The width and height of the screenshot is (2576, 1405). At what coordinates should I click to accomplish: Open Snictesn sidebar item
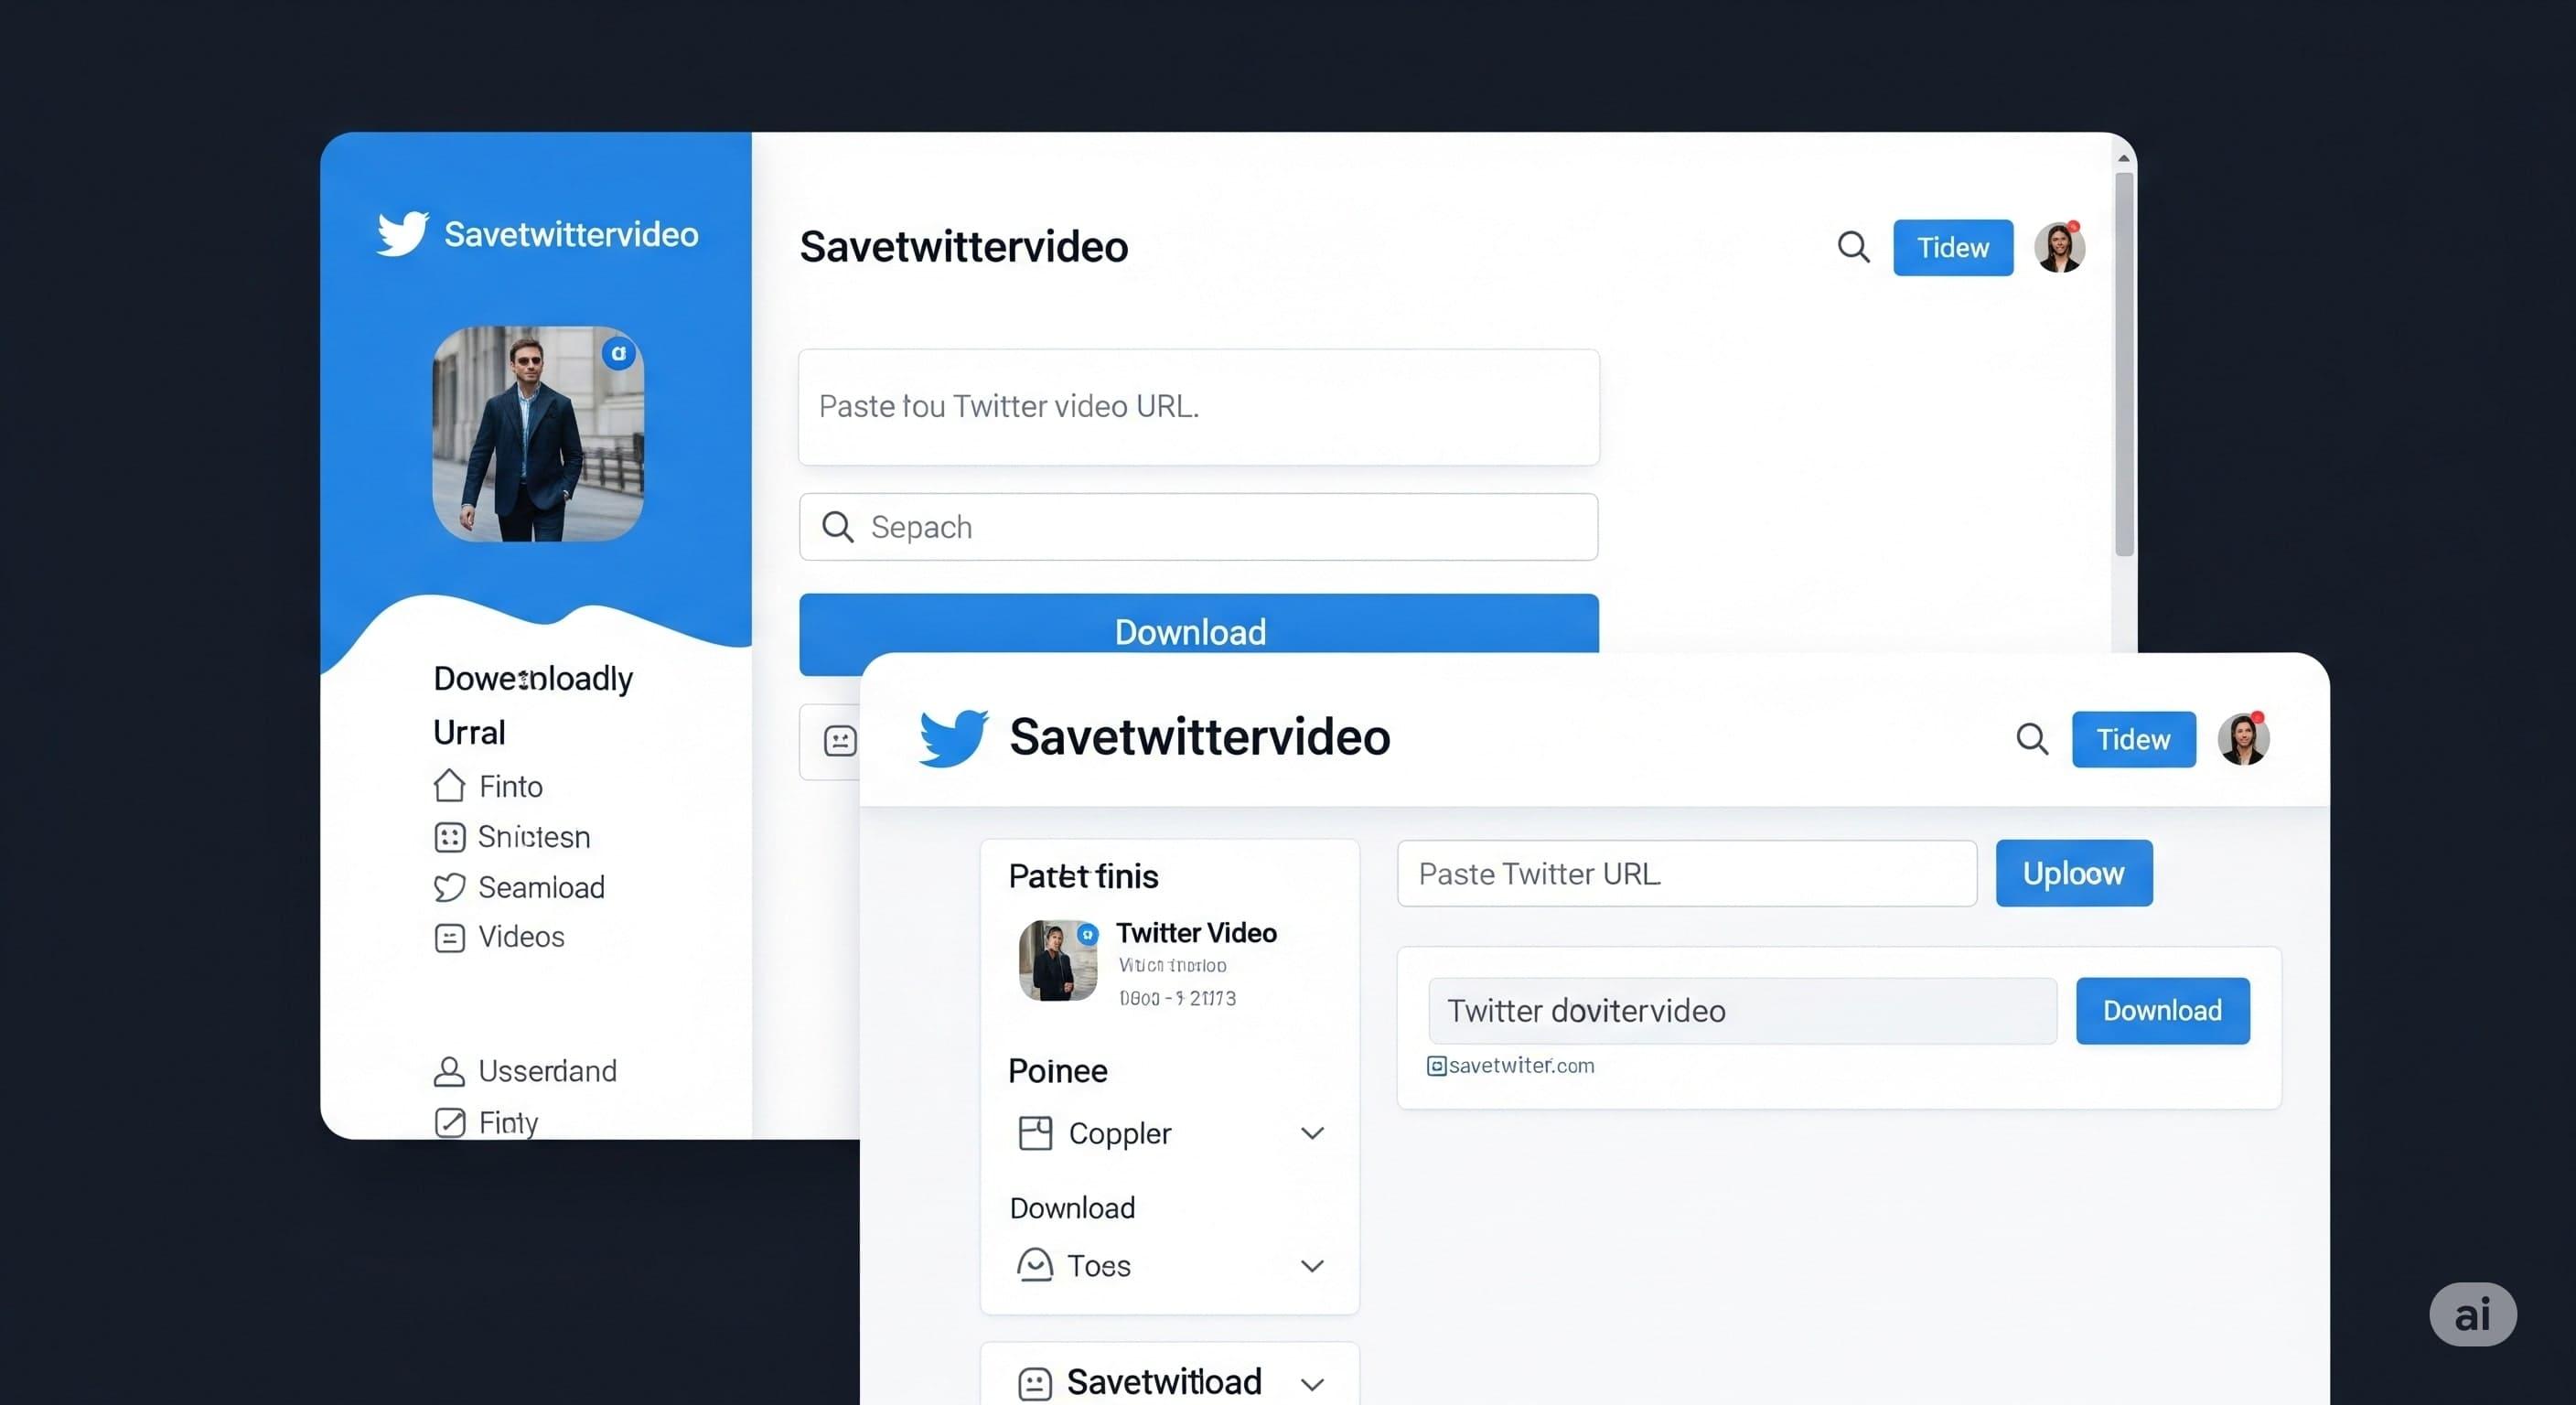tap(512, 836)
